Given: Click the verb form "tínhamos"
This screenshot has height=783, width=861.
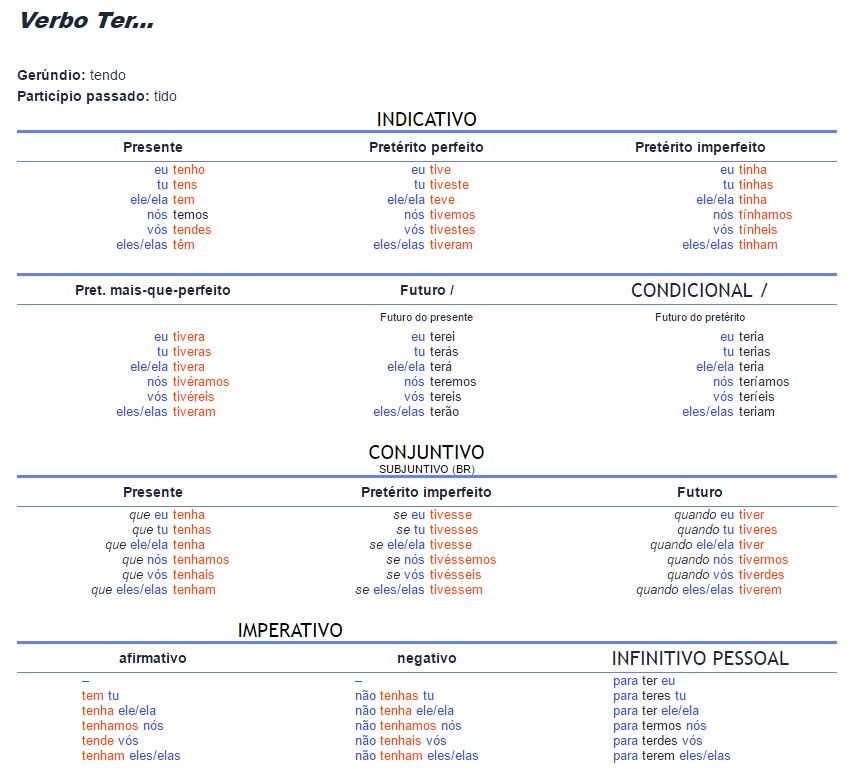Looking at the screenshot, I should pyautogui.click(x=765, y=215).
